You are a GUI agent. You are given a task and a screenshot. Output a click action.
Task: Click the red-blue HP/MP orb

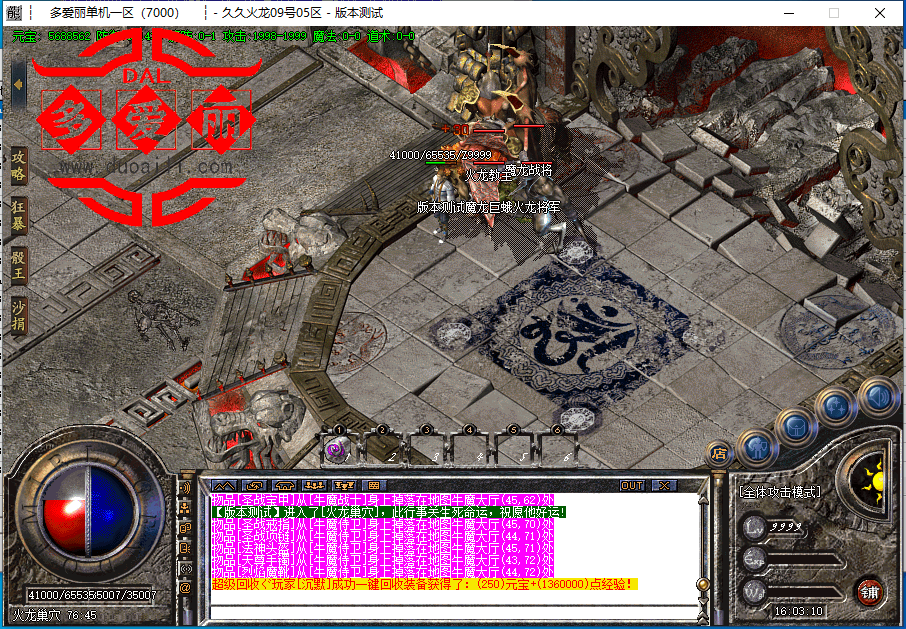coord(88,515)
